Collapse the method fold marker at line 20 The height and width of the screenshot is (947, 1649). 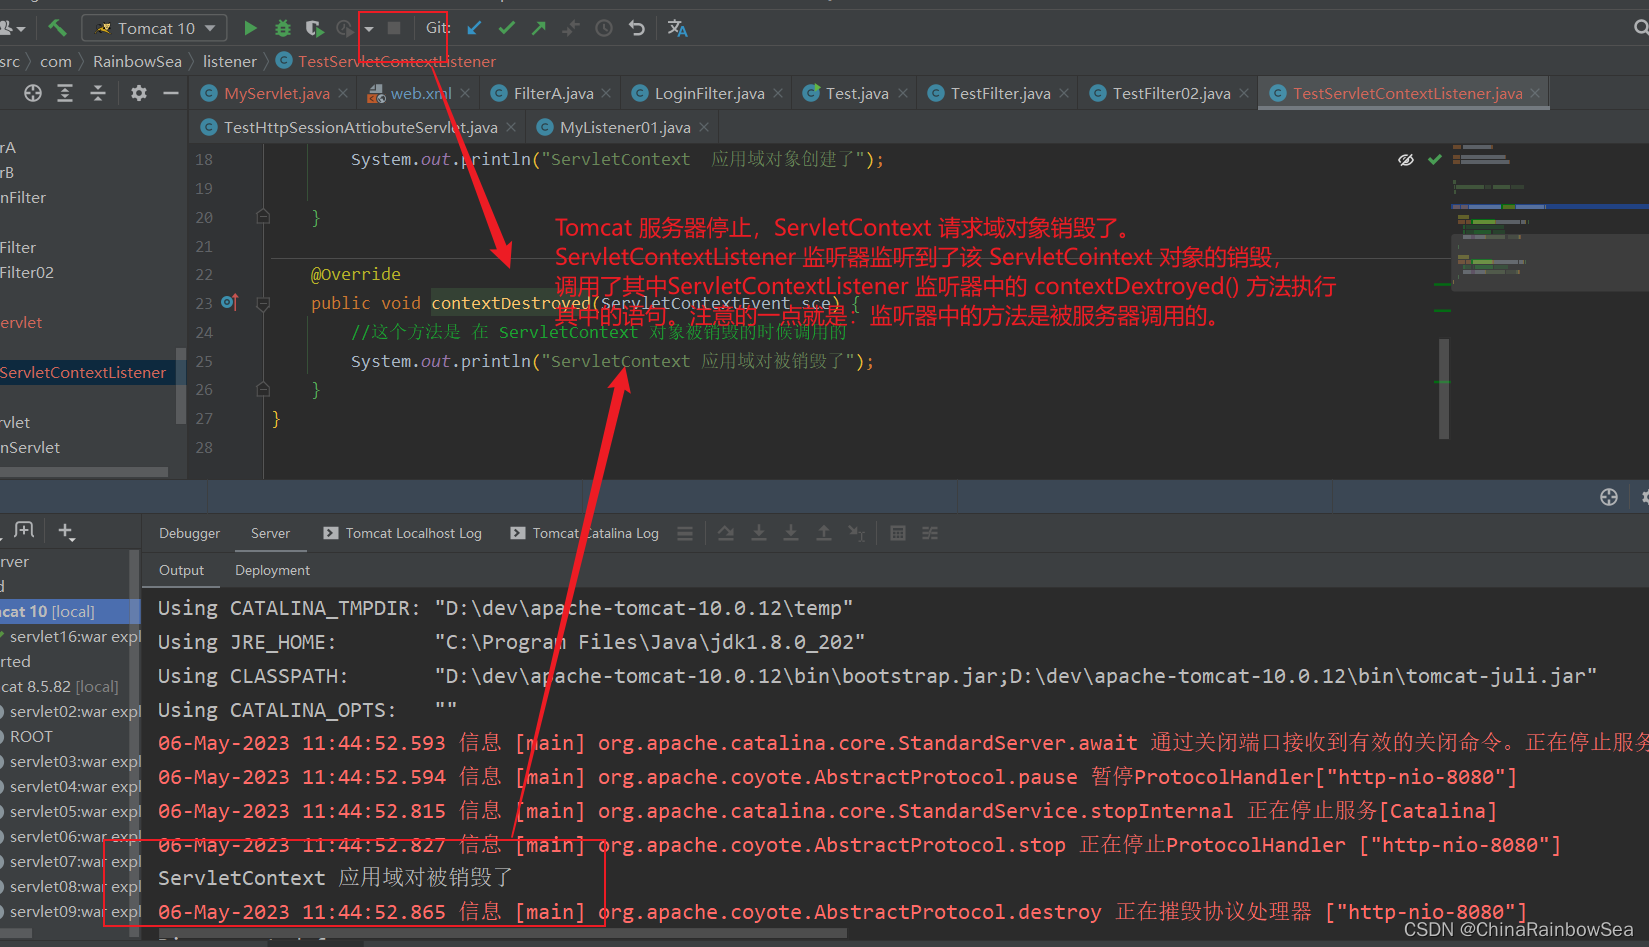click(263, 216)
